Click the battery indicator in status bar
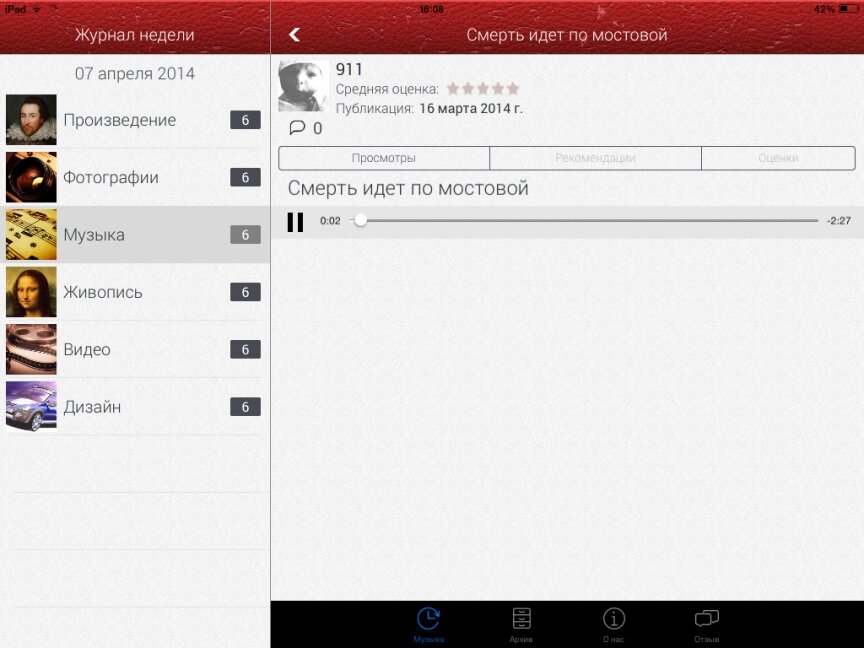 coord(848,9)
